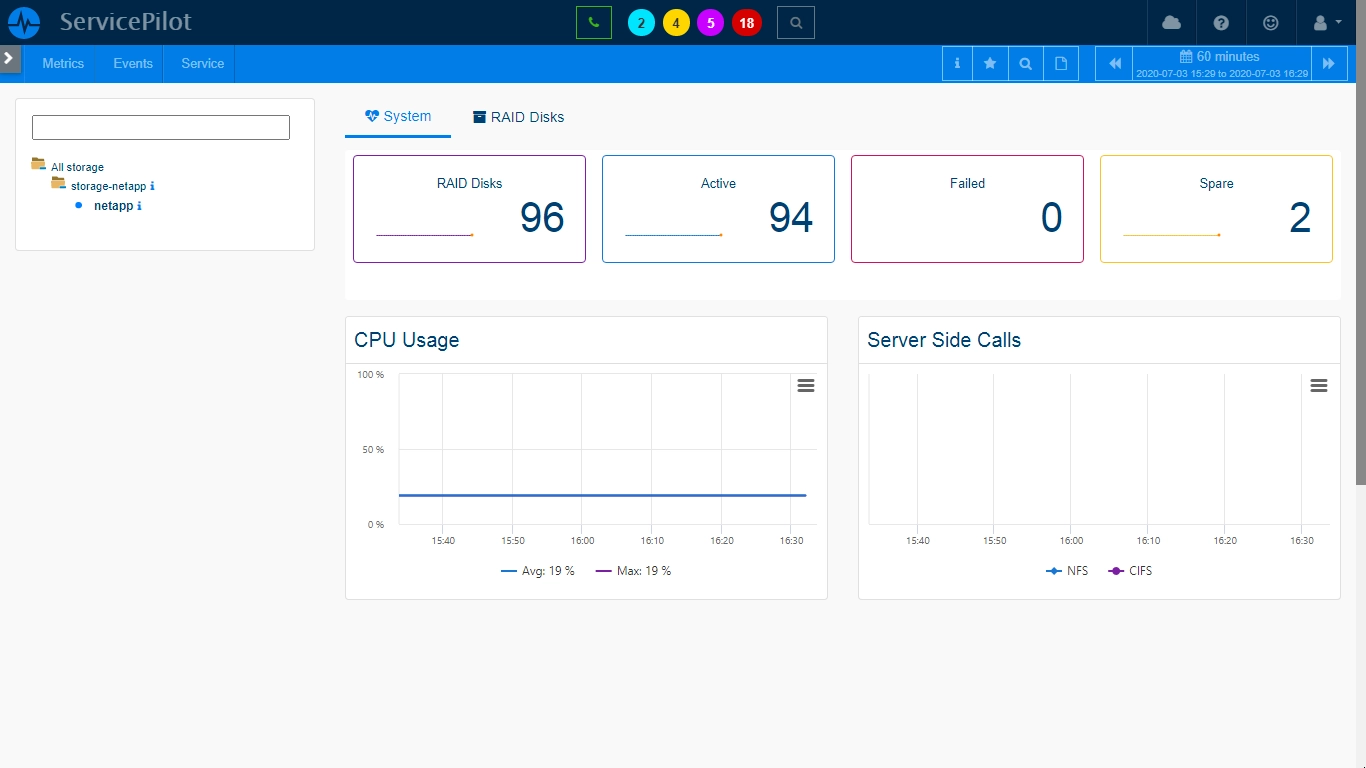Open the Active 94 summary card

pos(718,209)
